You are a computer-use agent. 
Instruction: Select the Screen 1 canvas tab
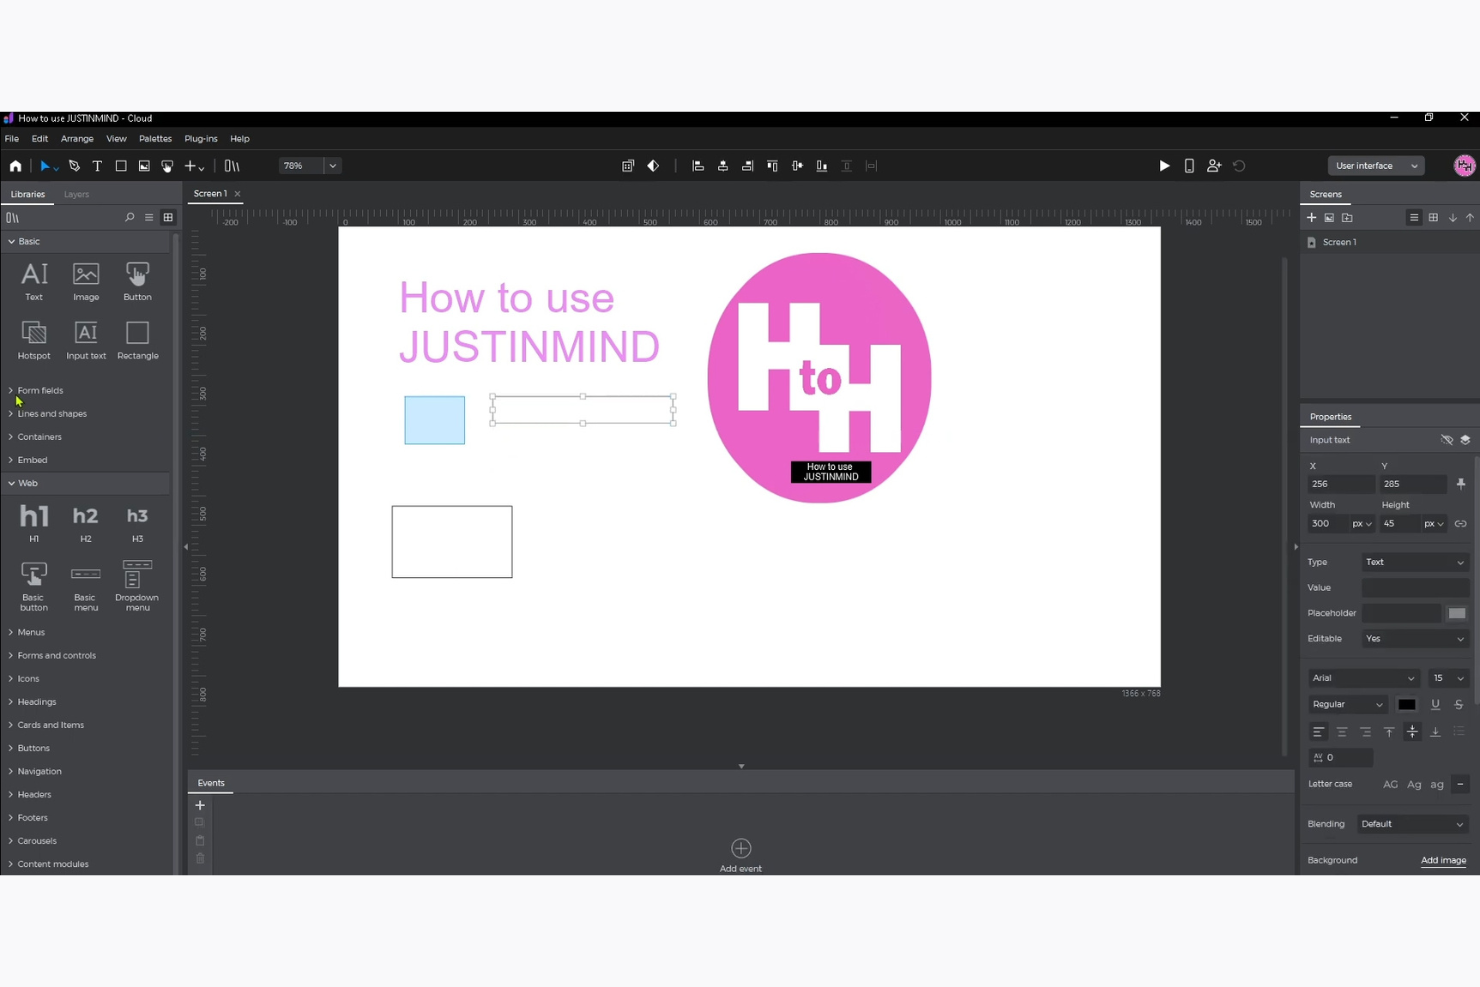pyautogui.click(x=210, y=194)
